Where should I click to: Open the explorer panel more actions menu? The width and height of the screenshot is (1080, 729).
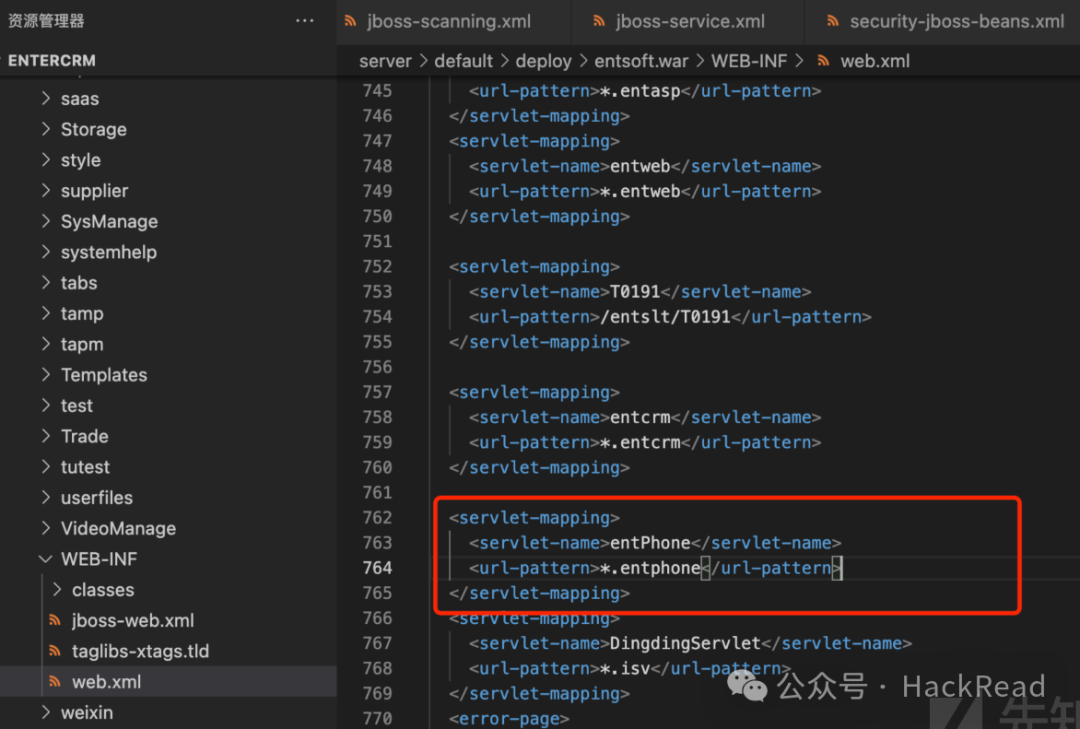click(x=304, y=21)
